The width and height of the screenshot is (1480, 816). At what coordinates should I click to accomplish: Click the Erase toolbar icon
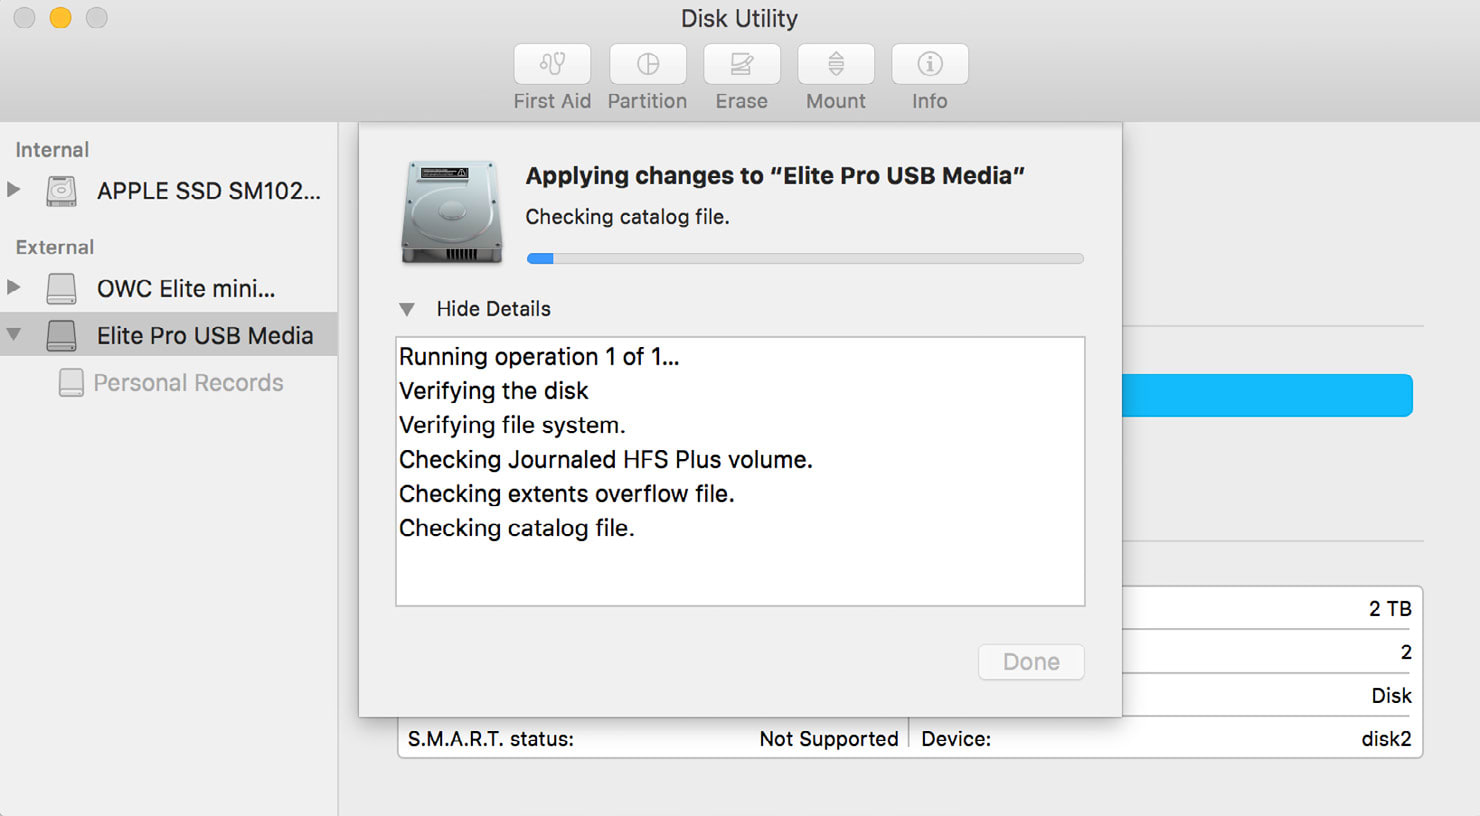pyautogui.click(x=741, y=64)
